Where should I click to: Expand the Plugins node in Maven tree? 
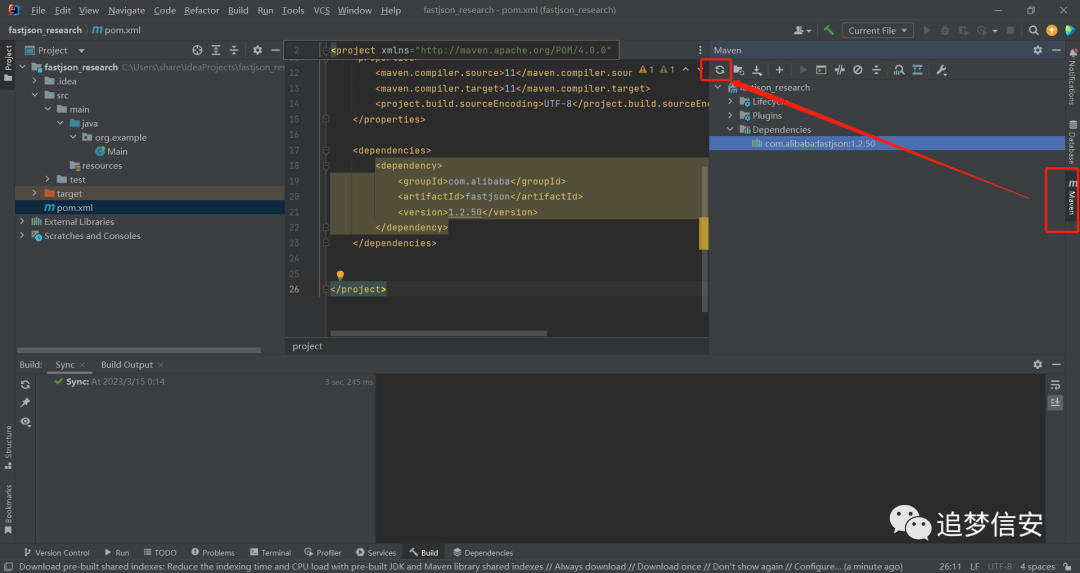731,115
